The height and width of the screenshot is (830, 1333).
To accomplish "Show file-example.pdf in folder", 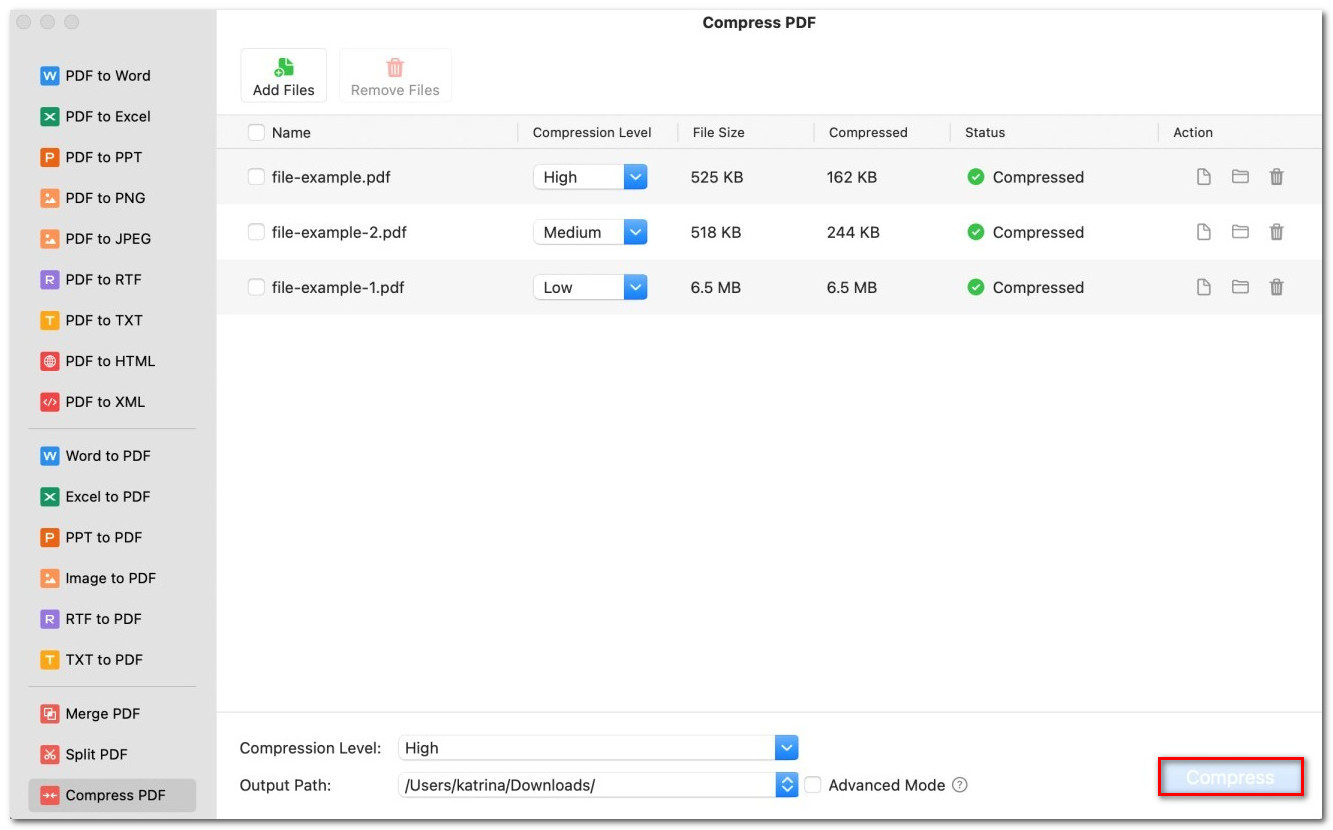I will pyautogui.click(x=1240, y=177).
